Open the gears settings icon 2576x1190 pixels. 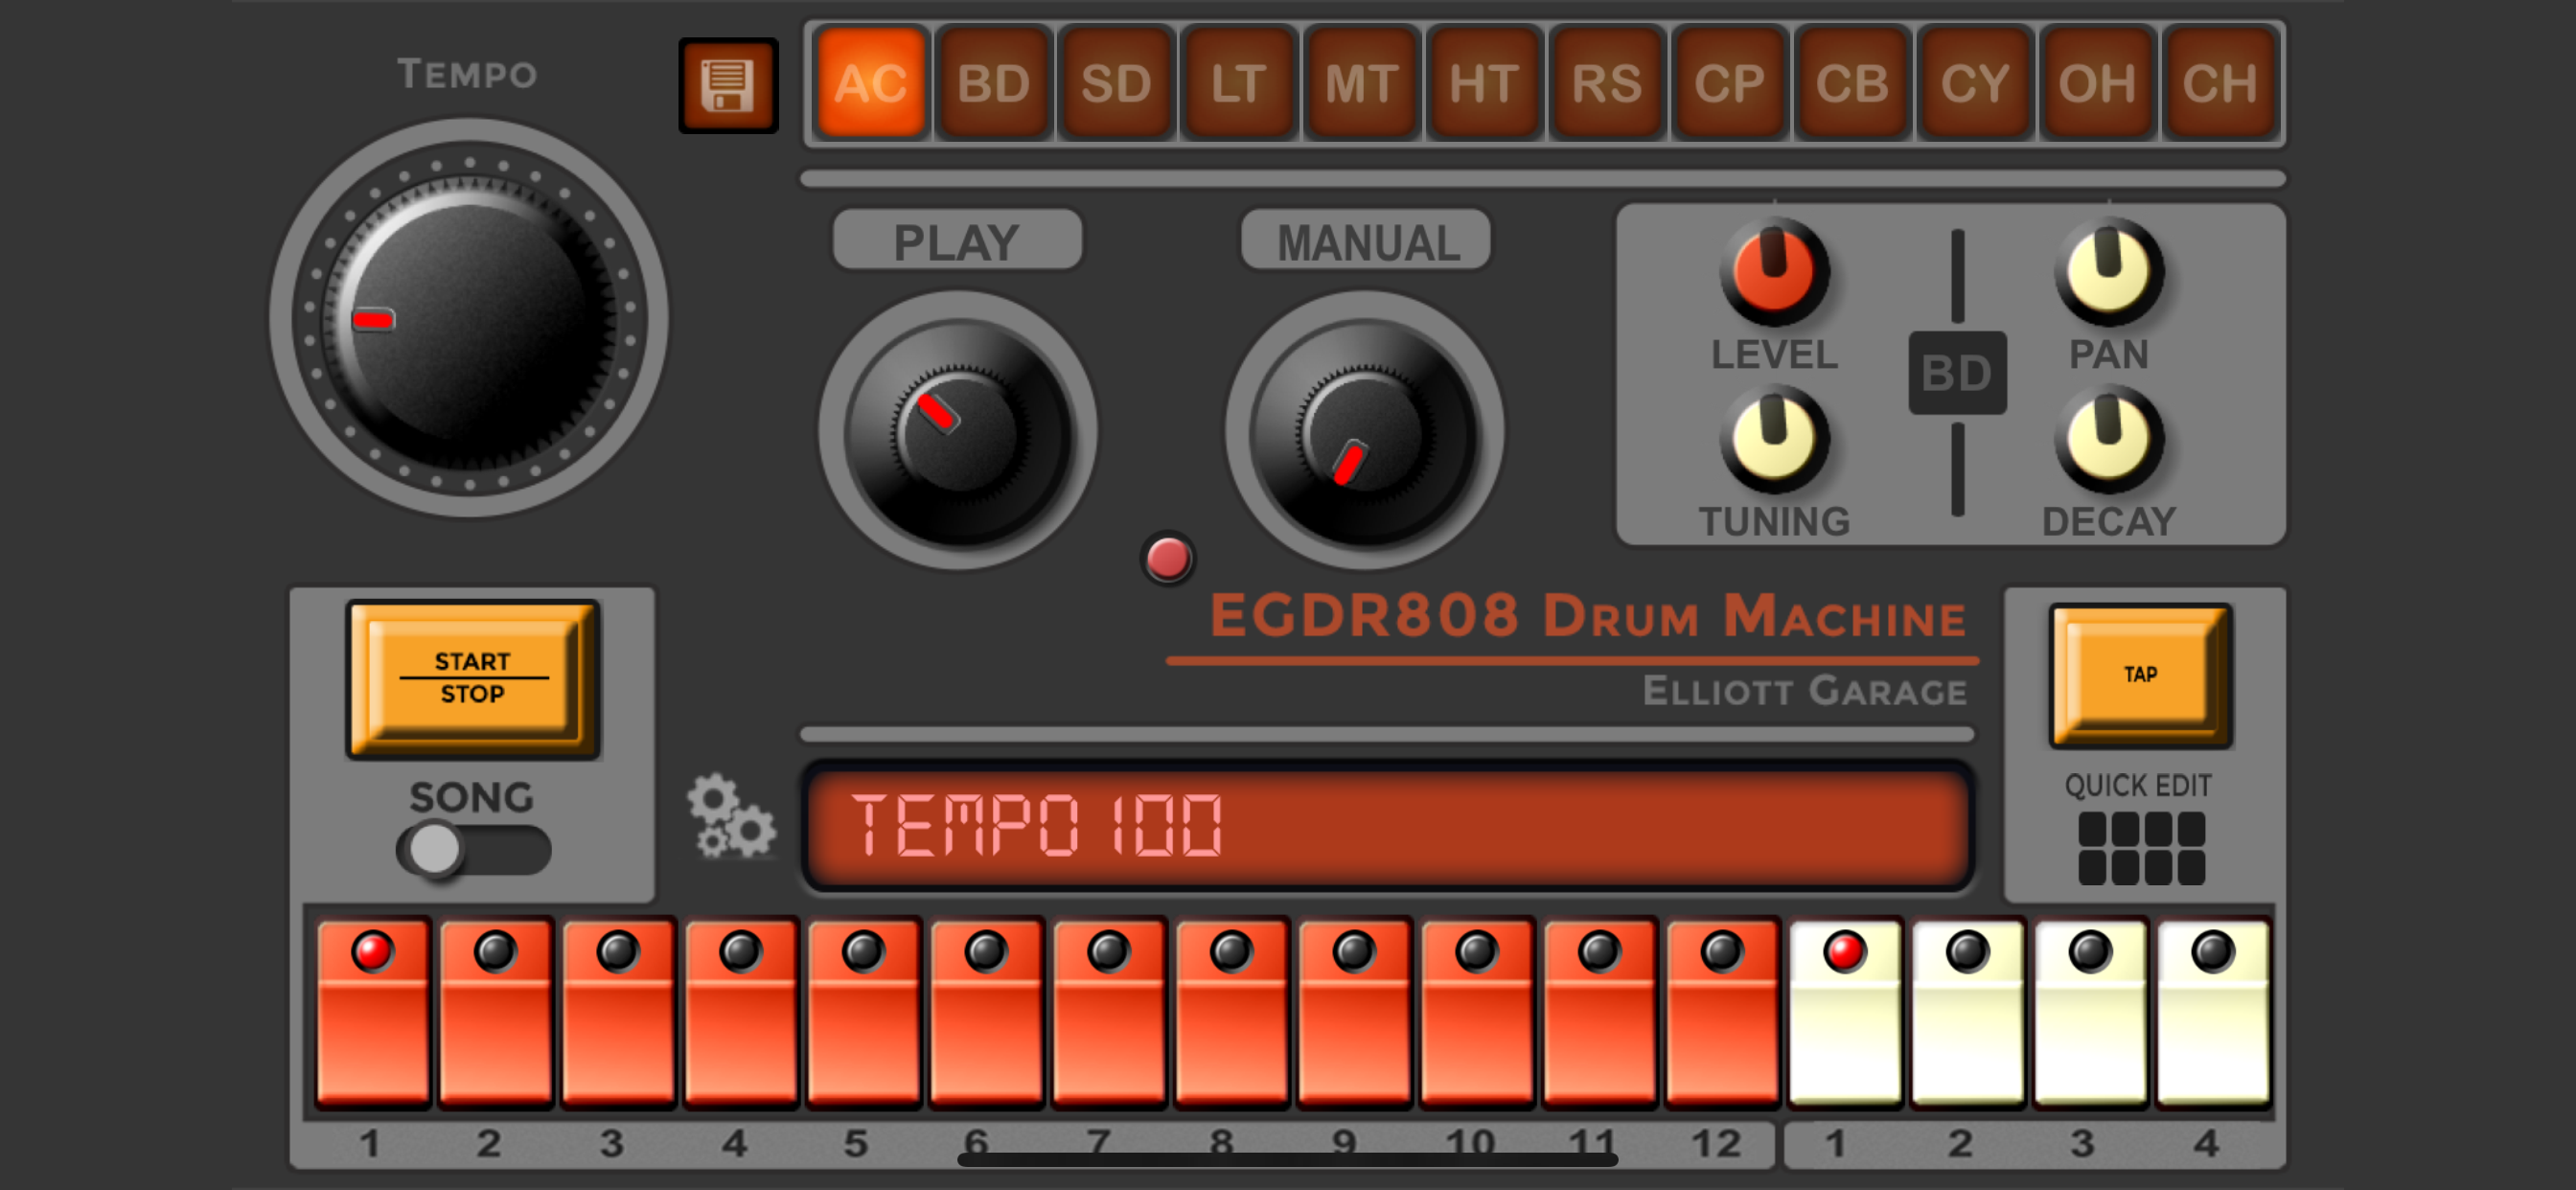[x=732, y=816]
